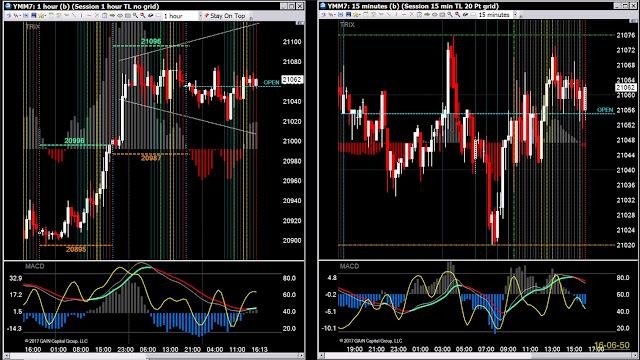Click the X delete-drawing icon in 1 hour toolbar

(97, 15)
